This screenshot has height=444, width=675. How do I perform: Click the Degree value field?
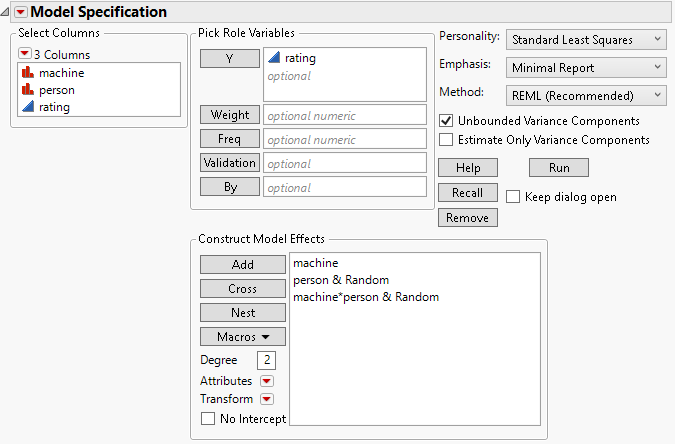(267, 360)
